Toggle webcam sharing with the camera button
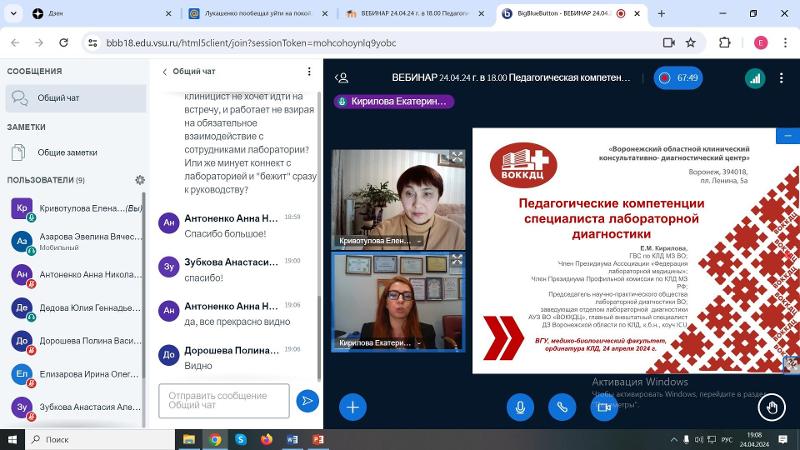The image size is (800, 450). [604, 407]
